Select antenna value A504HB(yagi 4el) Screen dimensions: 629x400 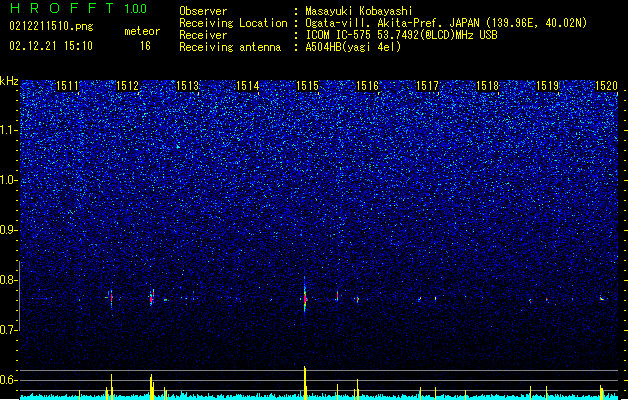tap(353, 47)
